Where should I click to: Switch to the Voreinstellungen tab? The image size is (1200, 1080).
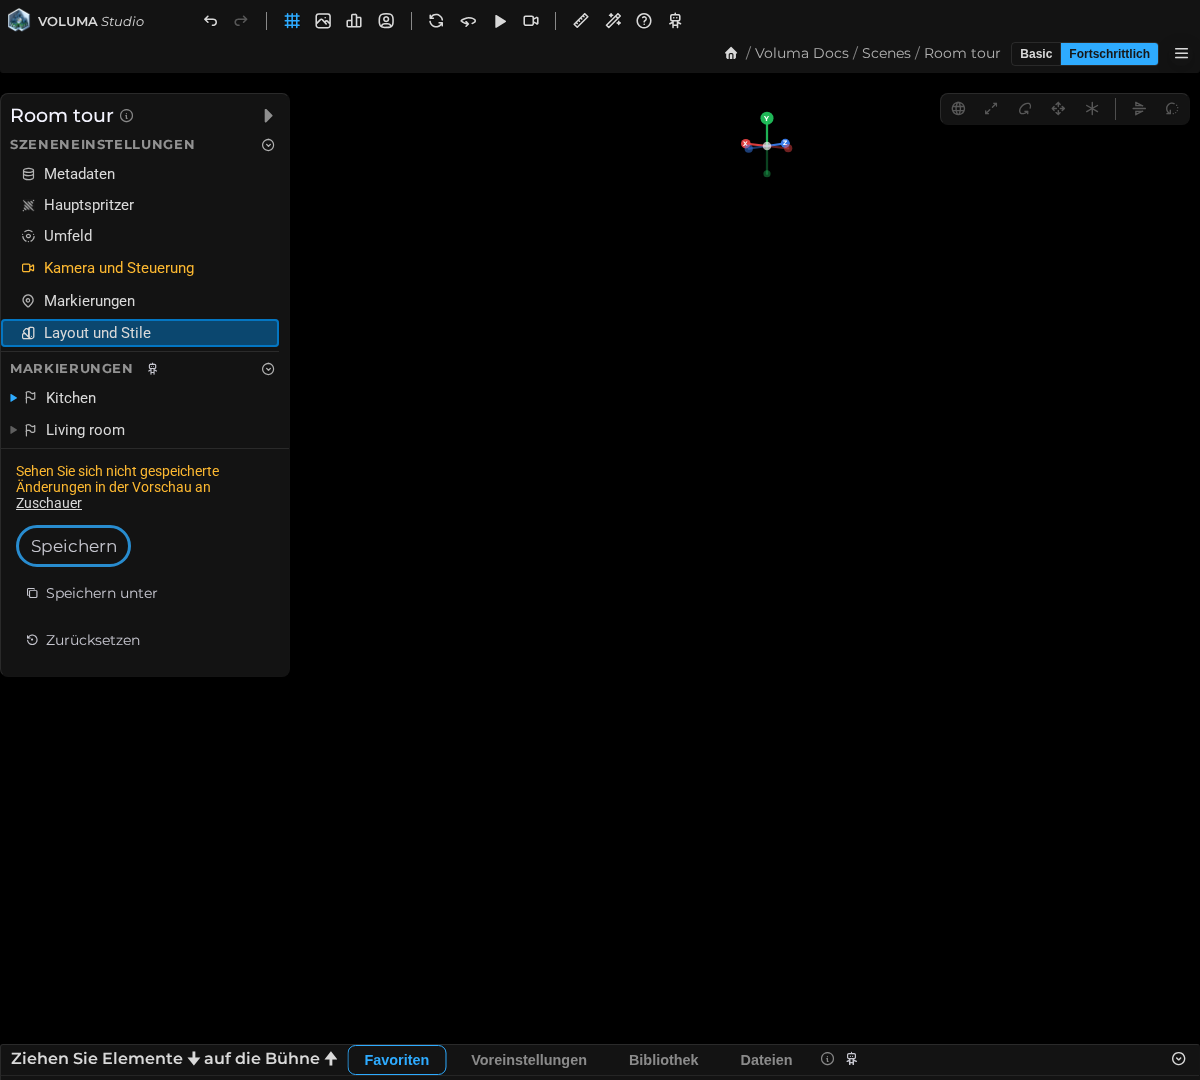coord(529,1060)
